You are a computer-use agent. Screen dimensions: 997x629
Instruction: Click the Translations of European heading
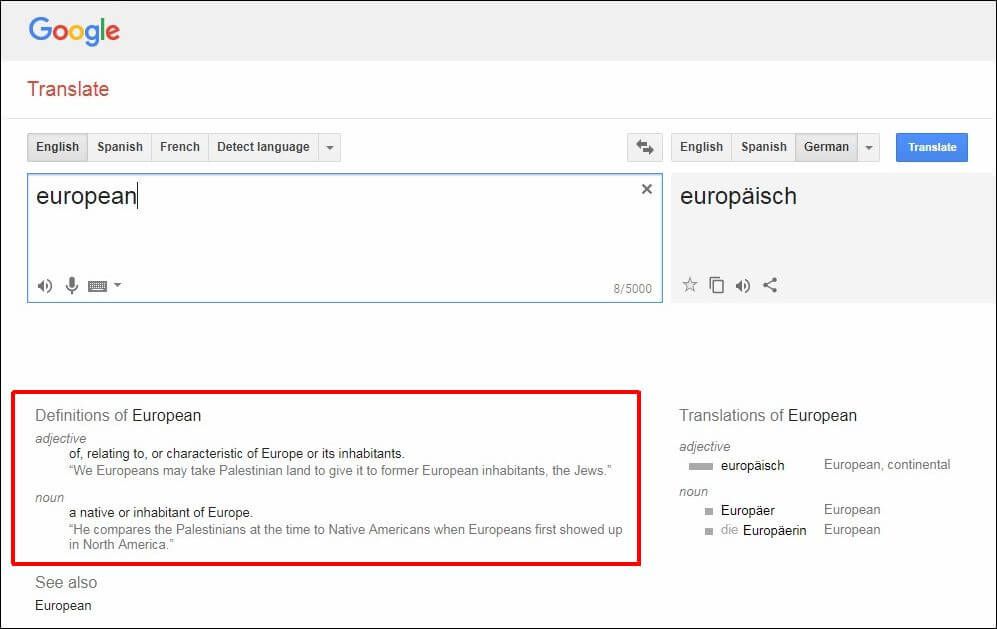pos(768,415)
